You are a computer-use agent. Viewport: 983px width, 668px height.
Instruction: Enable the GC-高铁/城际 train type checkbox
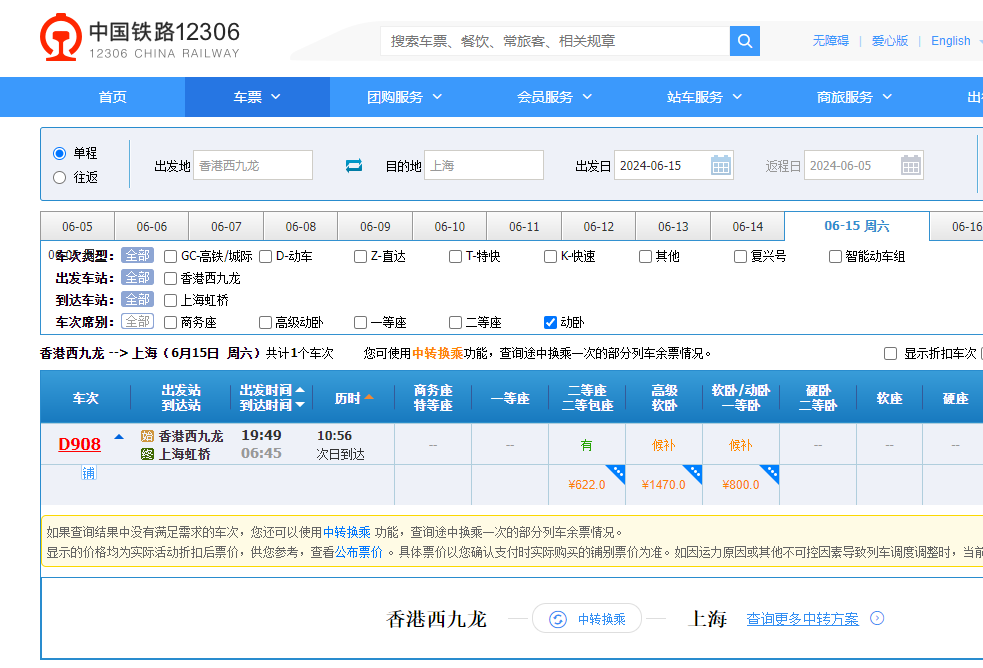tap(170, 256)
